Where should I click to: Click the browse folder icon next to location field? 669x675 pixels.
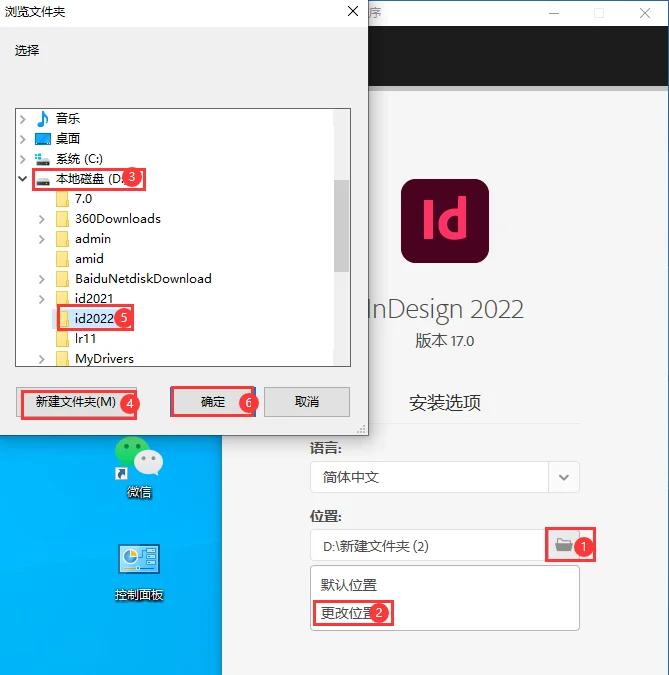(x=563, y=545)
